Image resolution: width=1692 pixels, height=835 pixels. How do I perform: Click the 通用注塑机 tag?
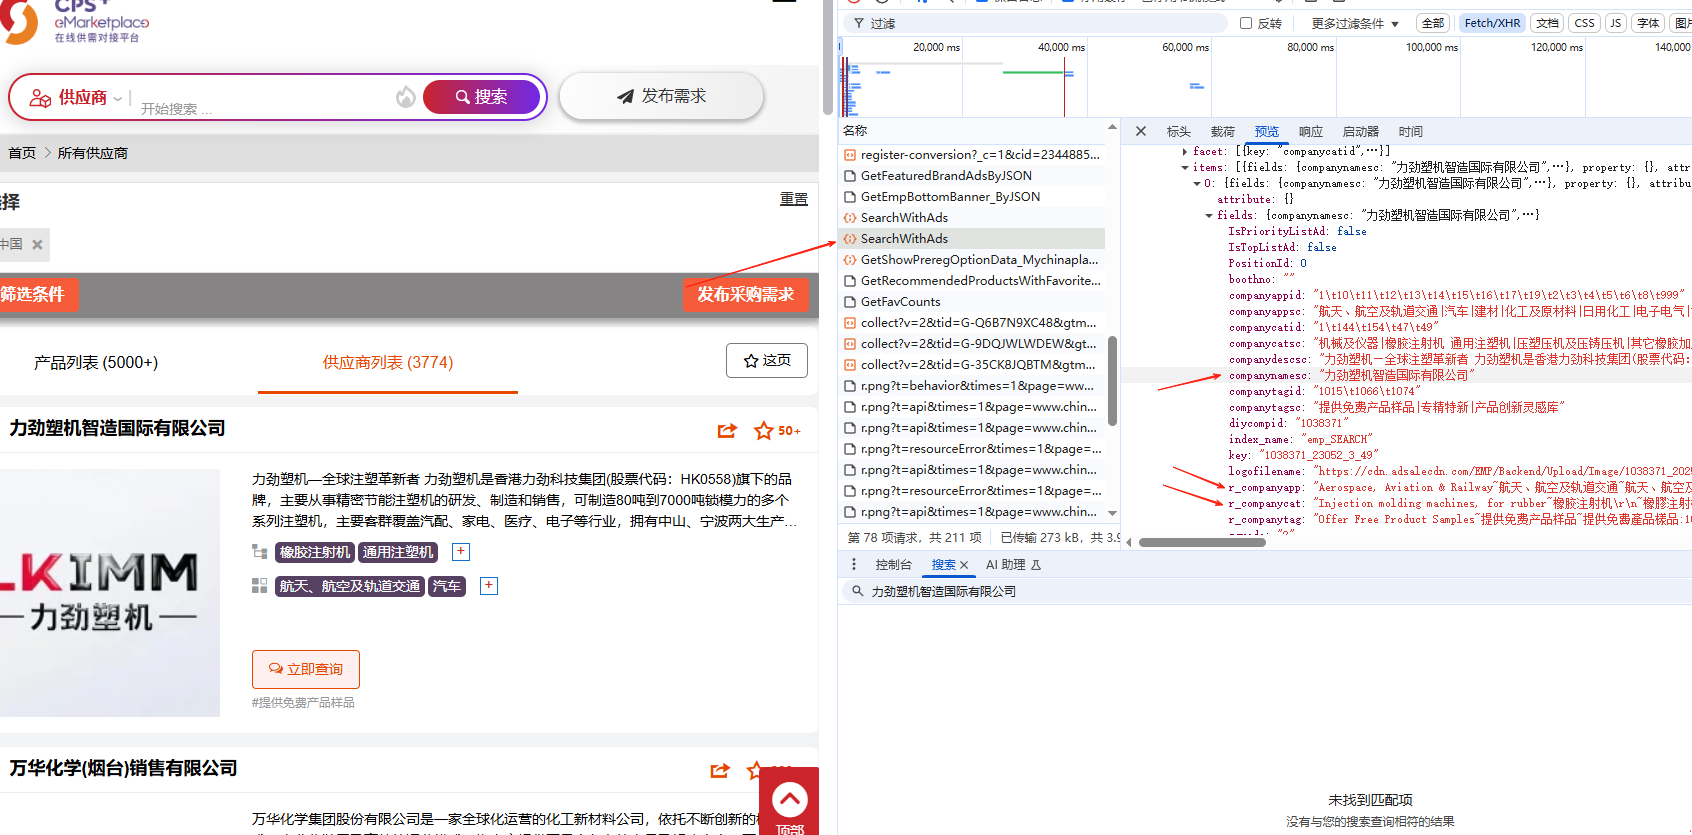(398, 552)
